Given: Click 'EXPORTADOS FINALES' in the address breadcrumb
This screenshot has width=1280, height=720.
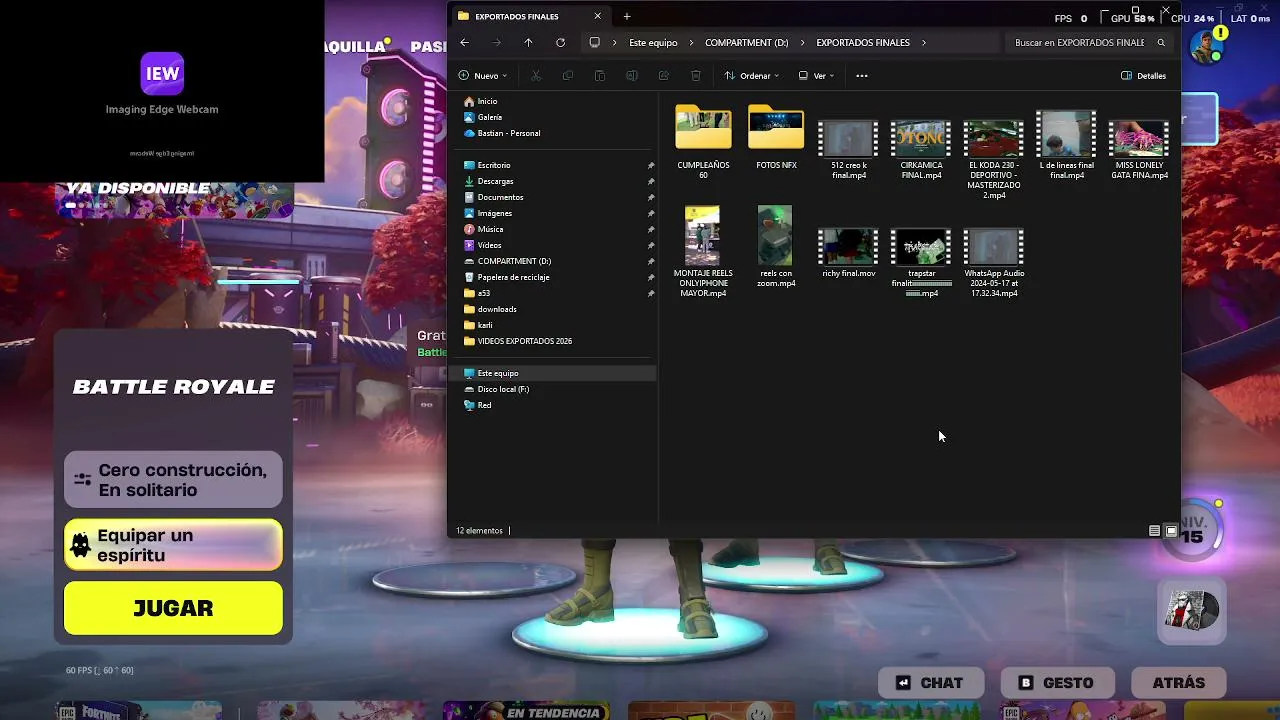Looking at the screenshot, I should click(863, 43).
